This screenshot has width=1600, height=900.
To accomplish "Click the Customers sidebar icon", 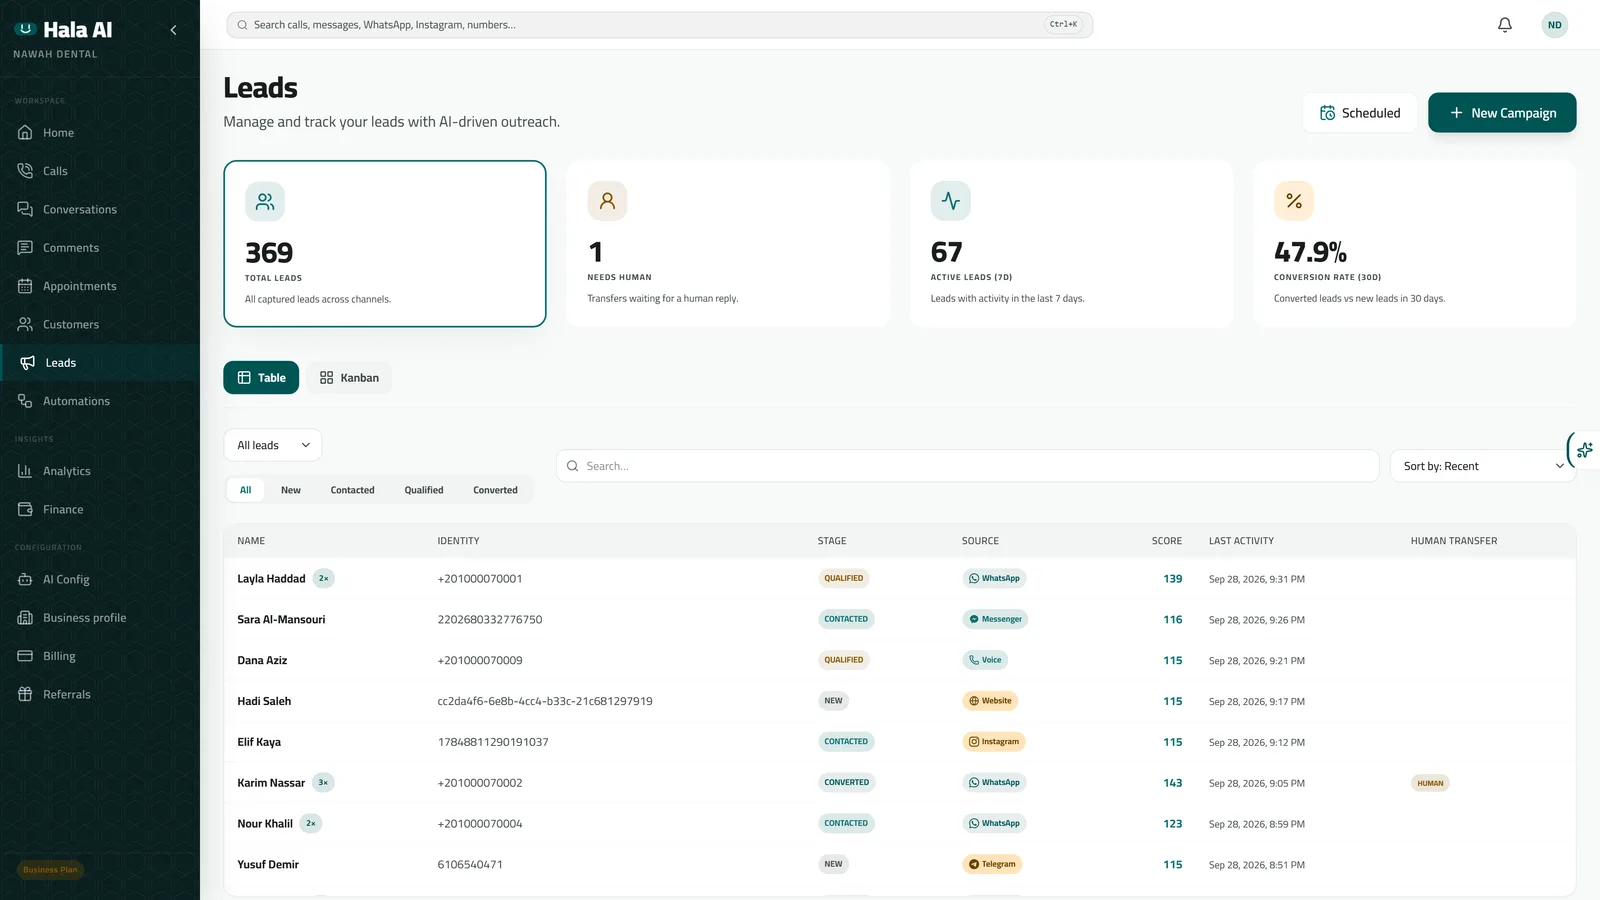I will point(25,324).
